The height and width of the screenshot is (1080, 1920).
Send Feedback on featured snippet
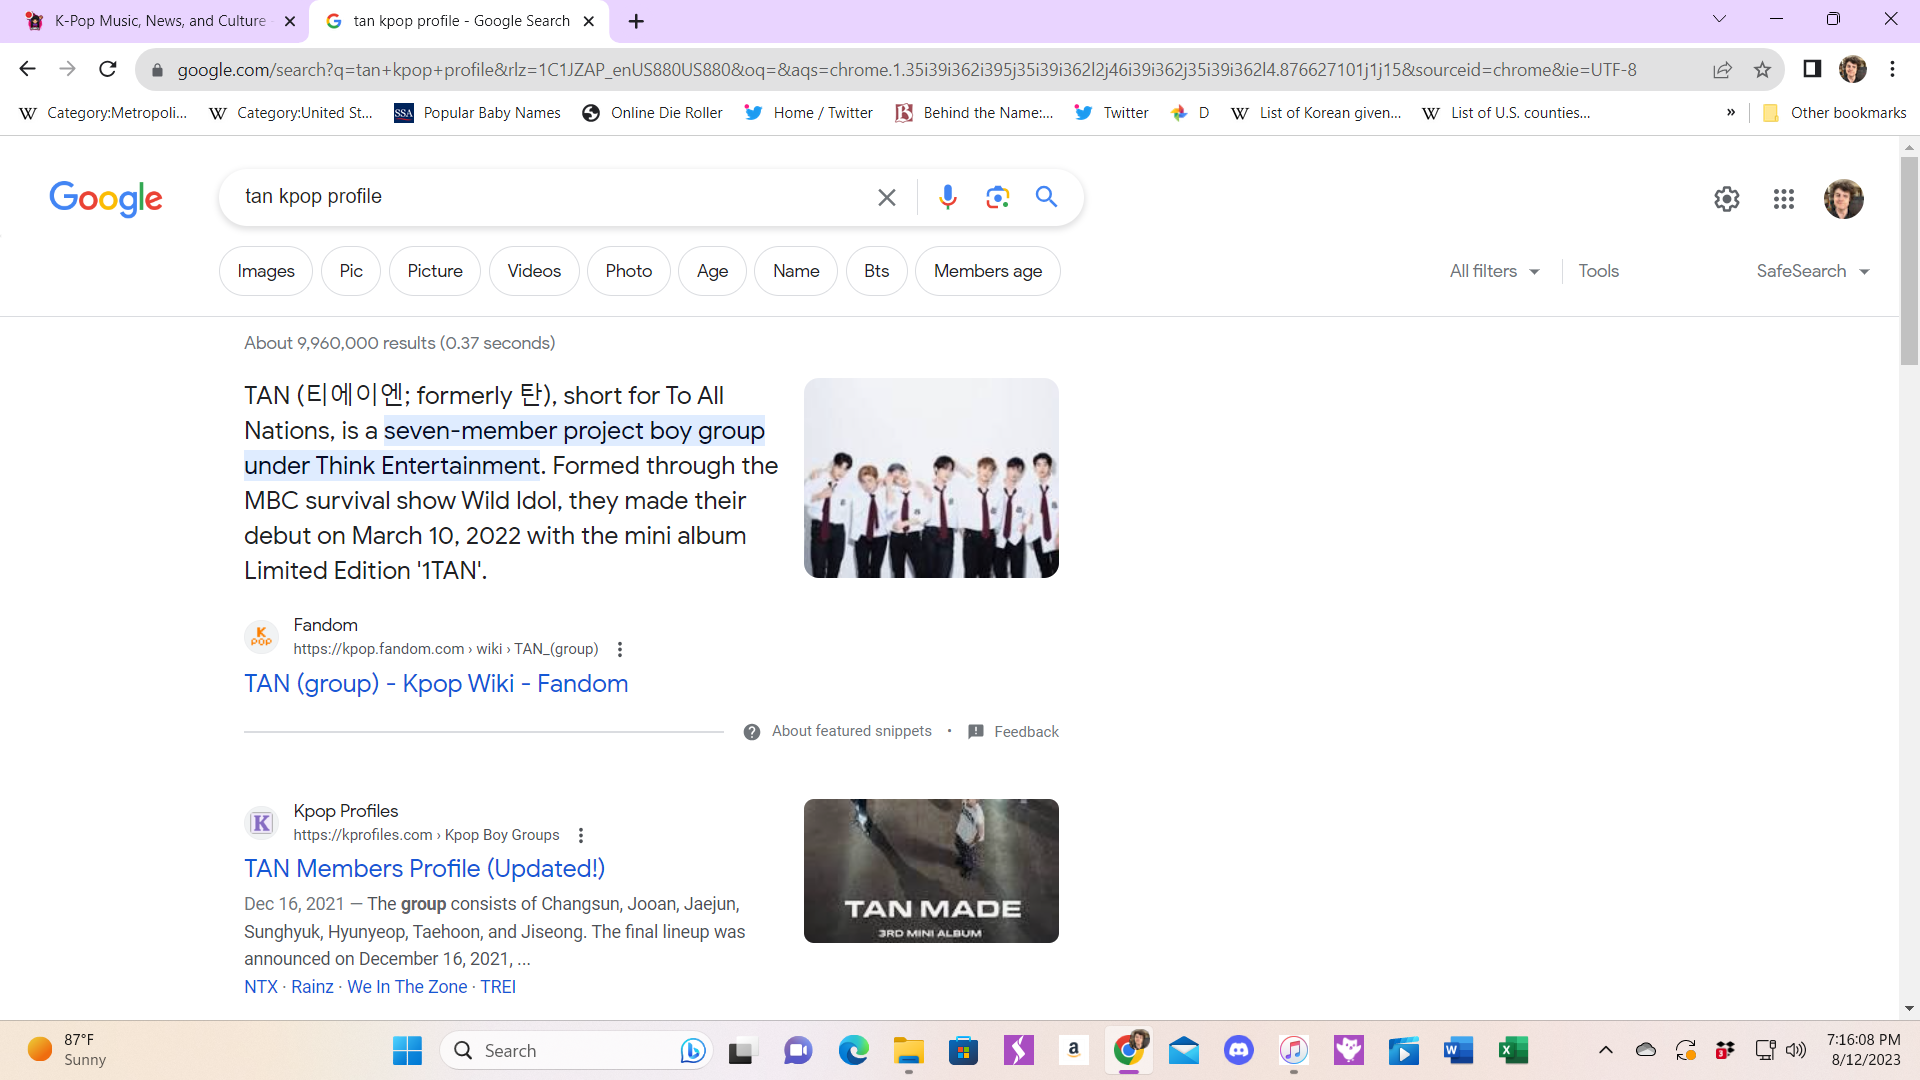coord(1014,732)
